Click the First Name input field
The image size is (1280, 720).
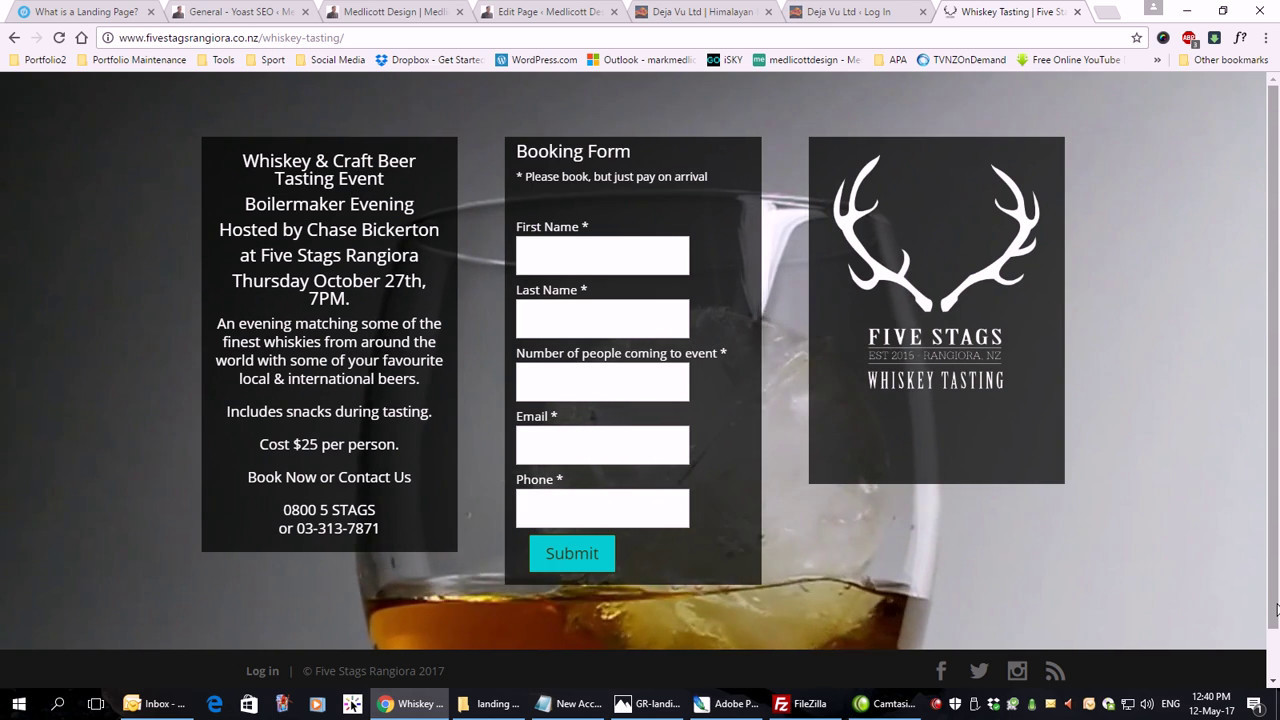click(602, 256)
